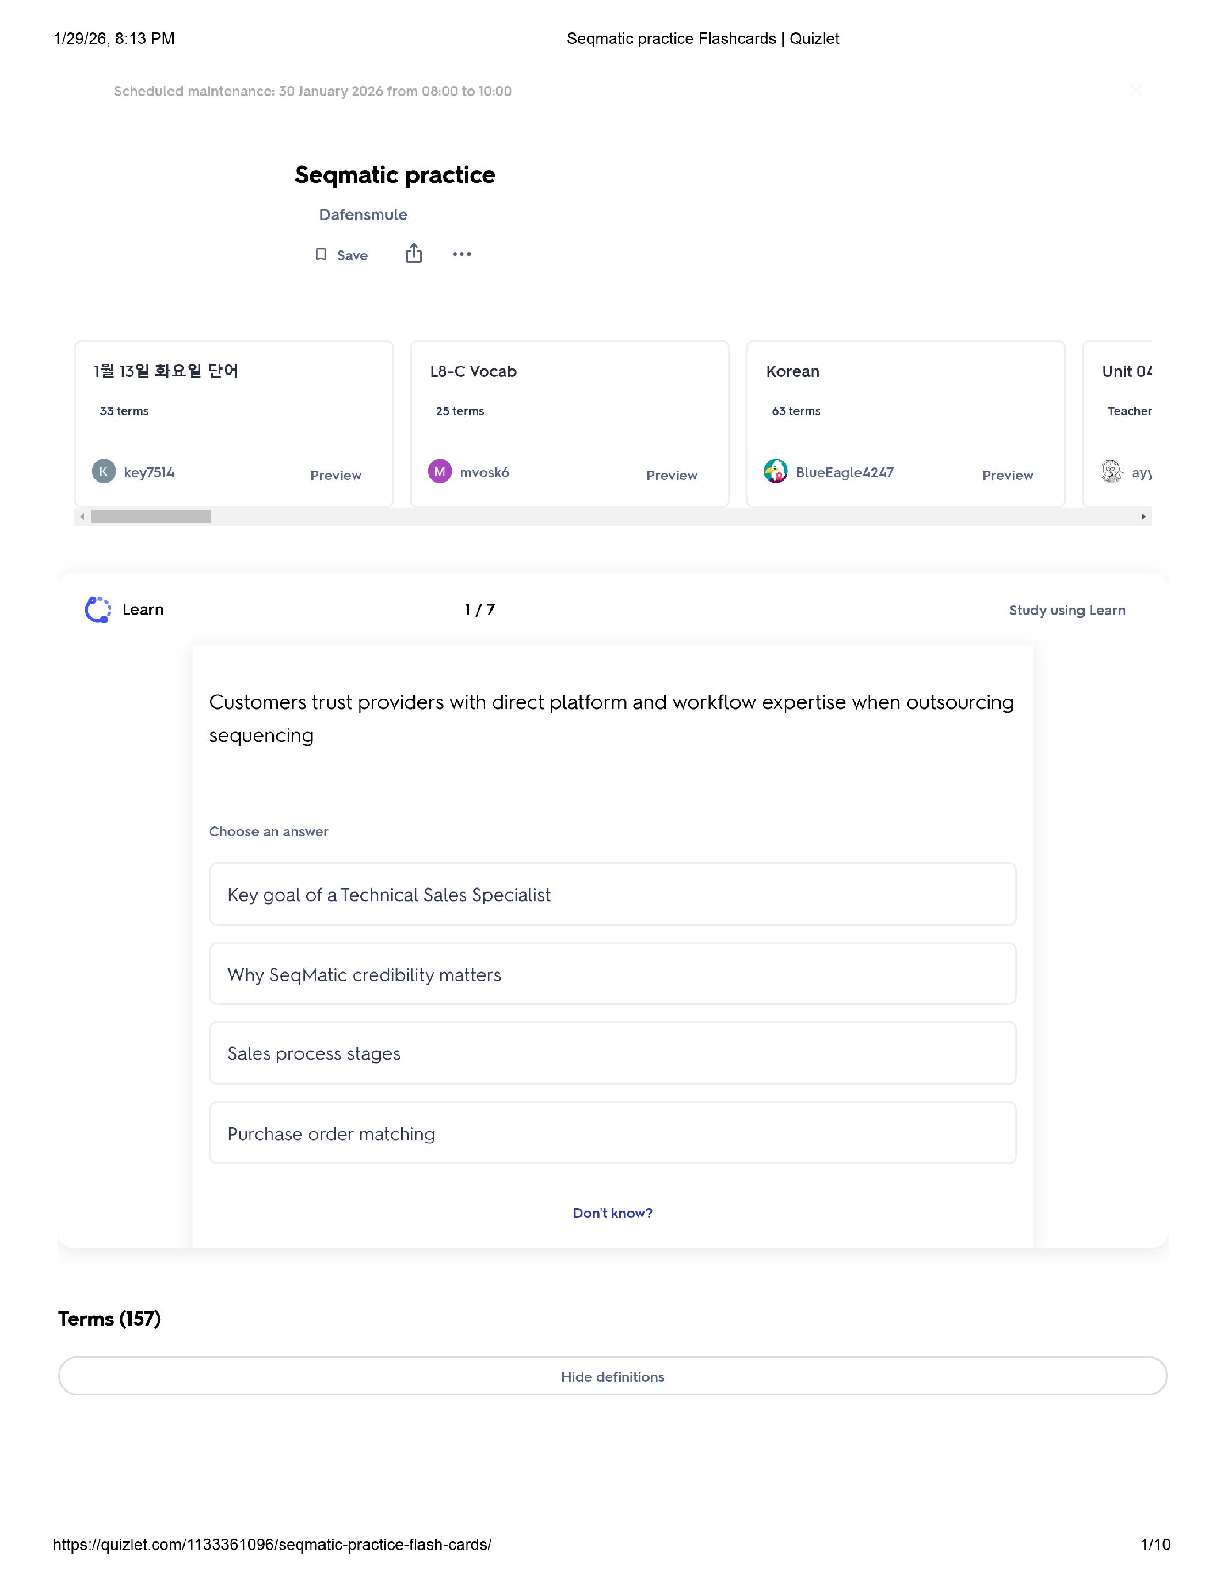The image size is (1224, 1584).
Task: Click the share upload icon
Action: (414, 254)
